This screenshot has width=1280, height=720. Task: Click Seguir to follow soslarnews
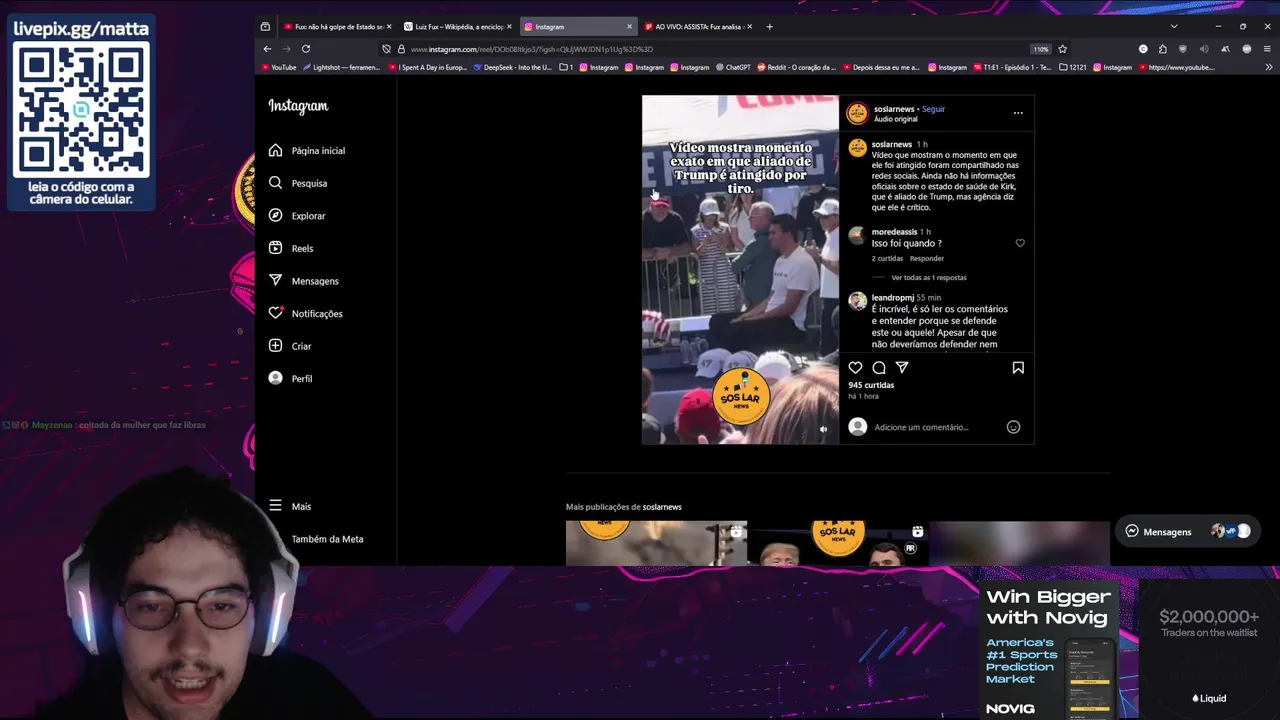coord(933,109)
